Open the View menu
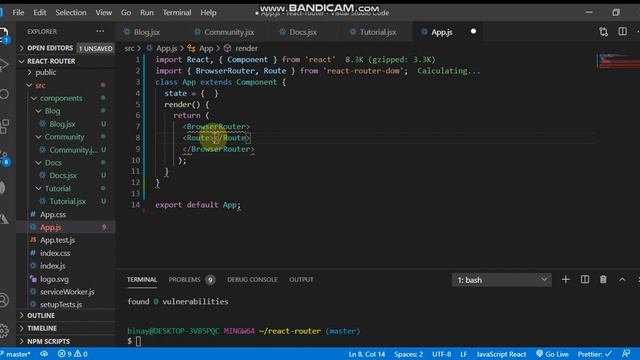 (104, 12)
